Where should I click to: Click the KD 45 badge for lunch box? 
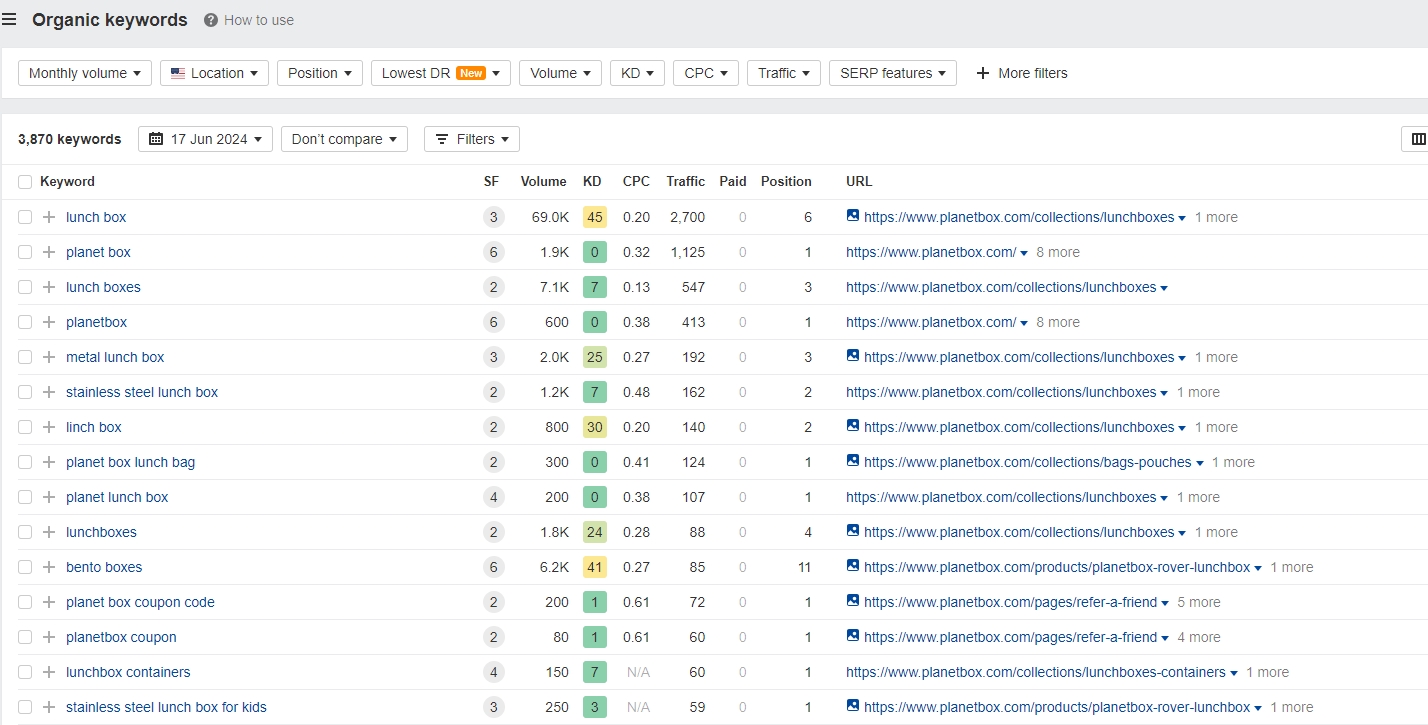click(595, 217)
